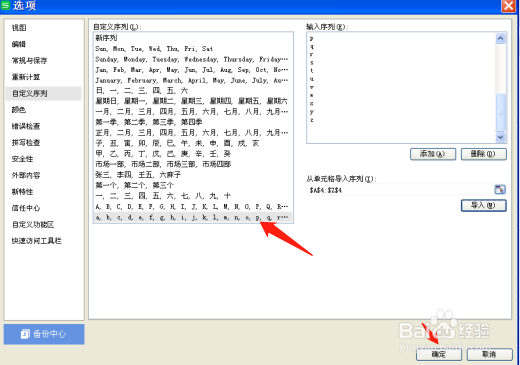Open the 快速访问工具栏 options category
The width and height of the screenshot is (520, 365).
tap(37, 241)
